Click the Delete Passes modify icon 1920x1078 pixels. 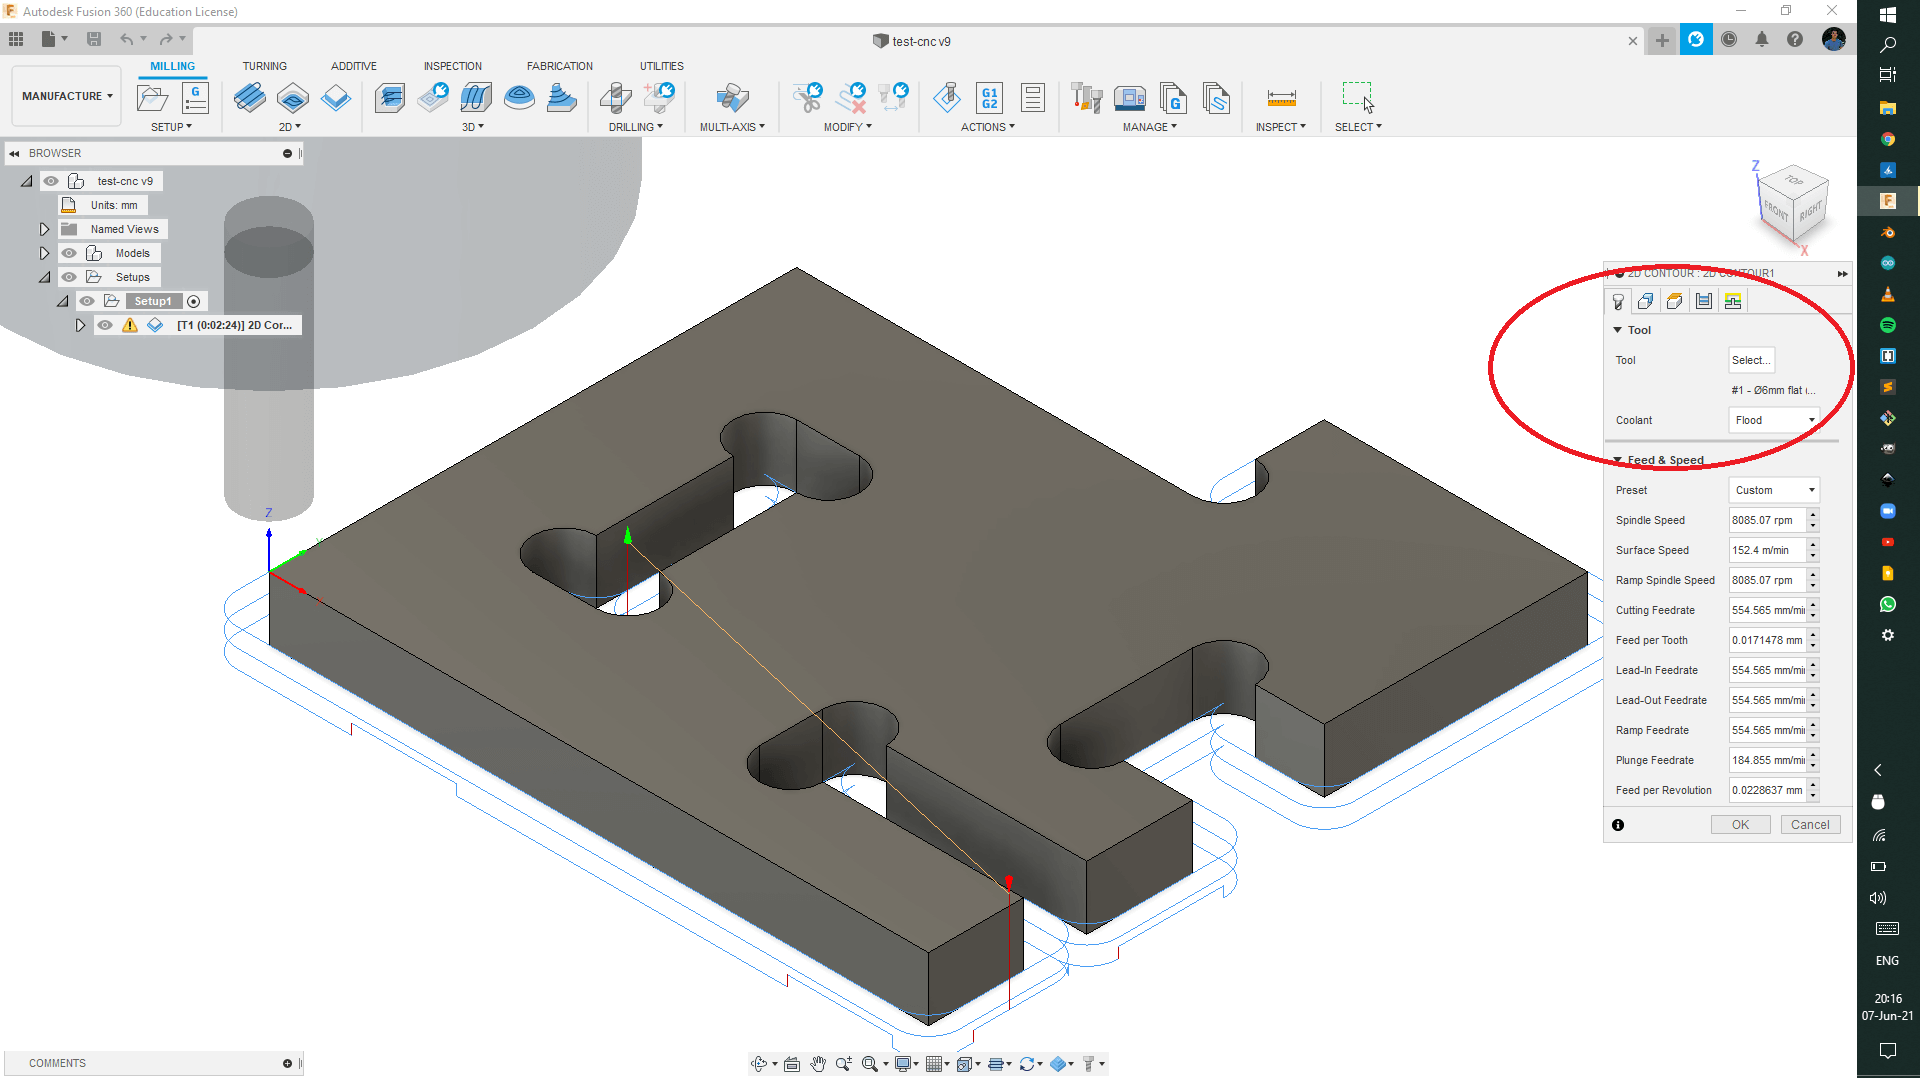851,98
